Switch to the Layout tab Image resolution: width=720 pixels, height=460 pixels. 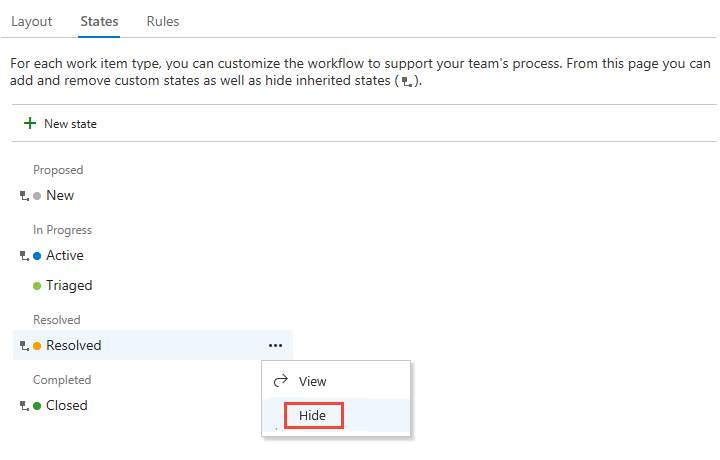(32, 22)
